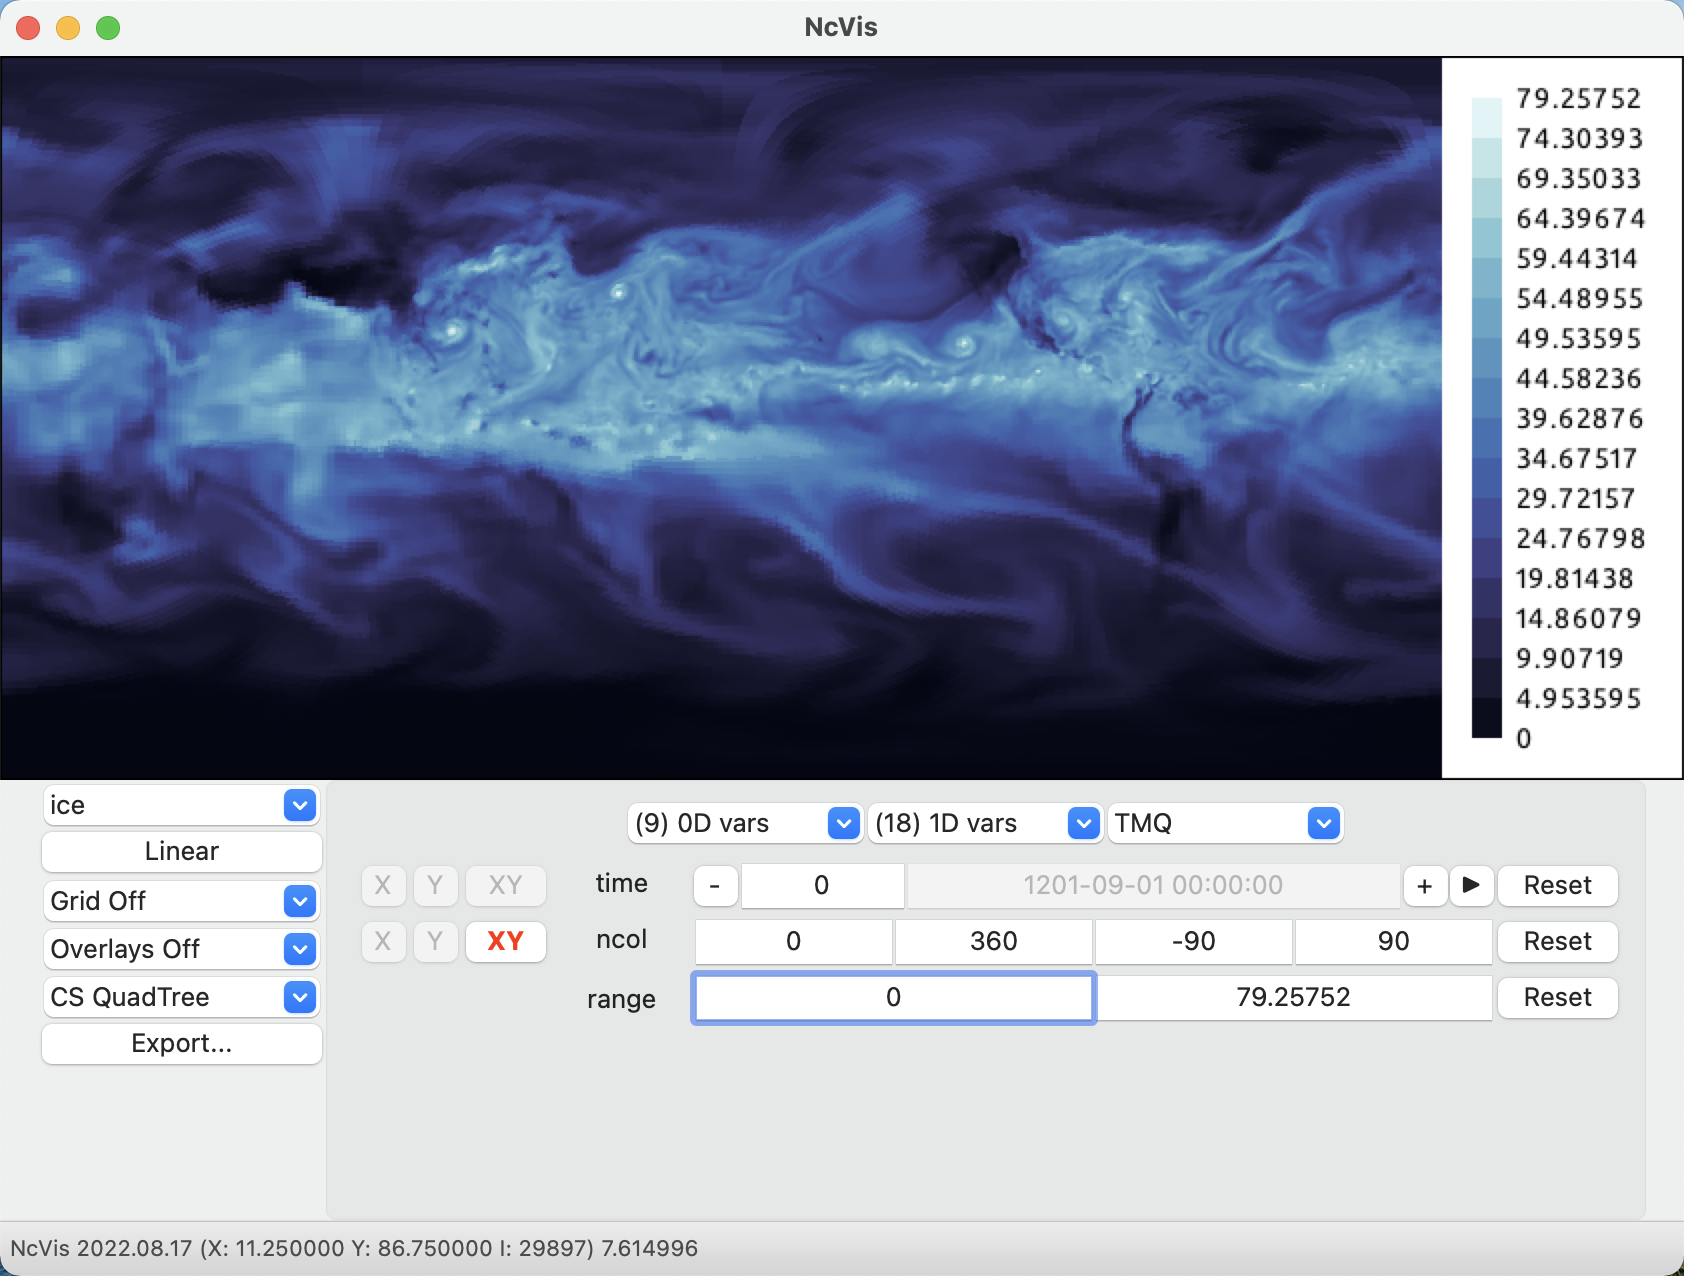Click the ncol field showing -90

(1194, 942)
